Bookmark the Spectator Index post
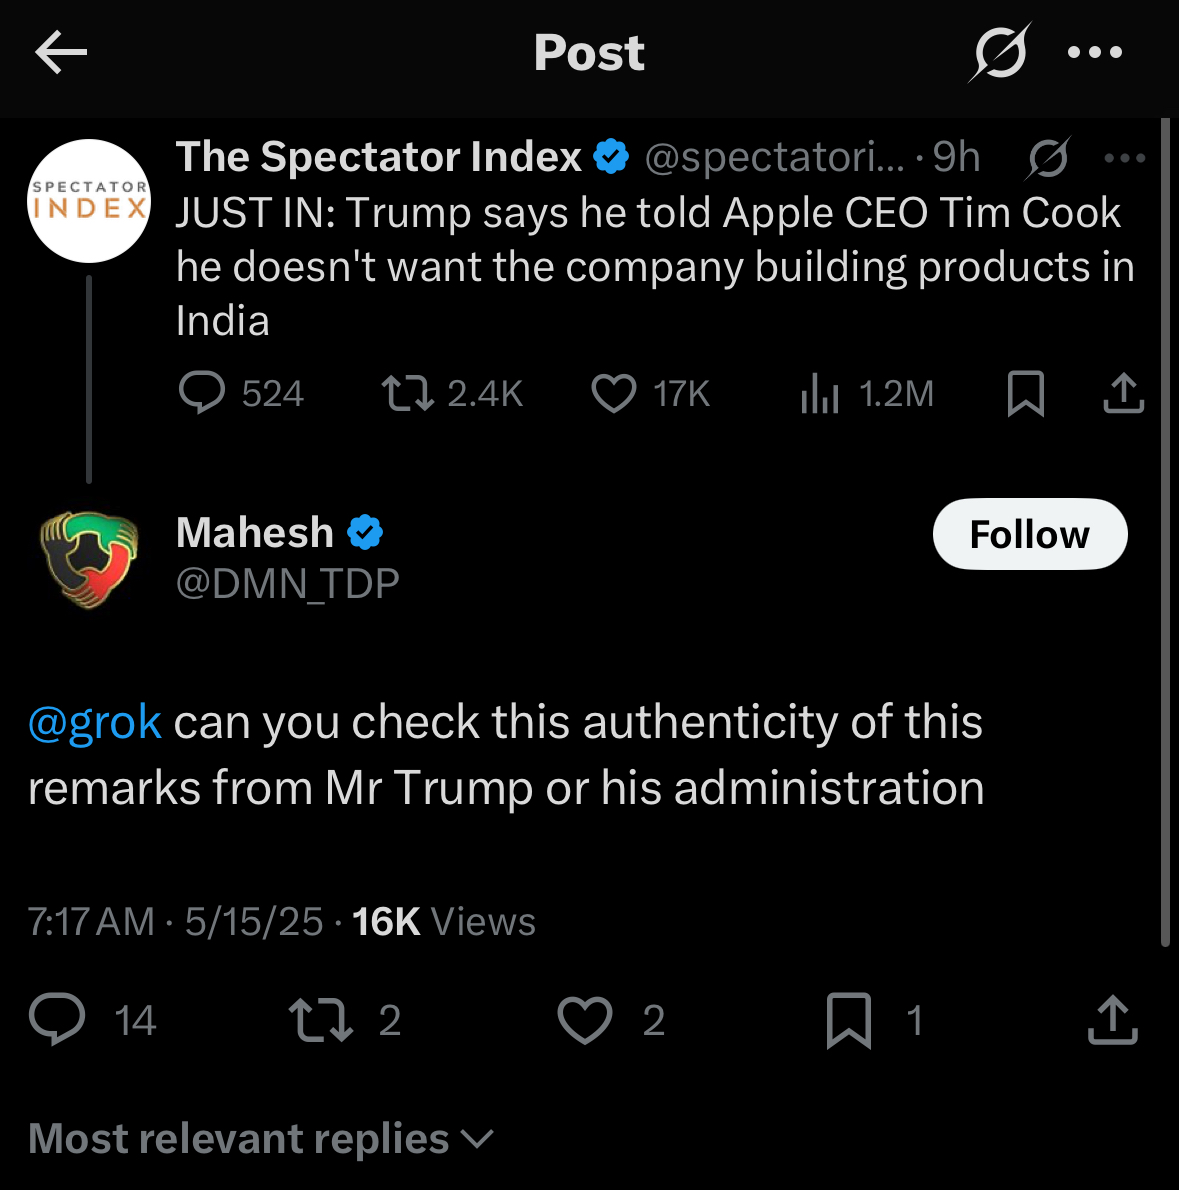 (1026, 394)
